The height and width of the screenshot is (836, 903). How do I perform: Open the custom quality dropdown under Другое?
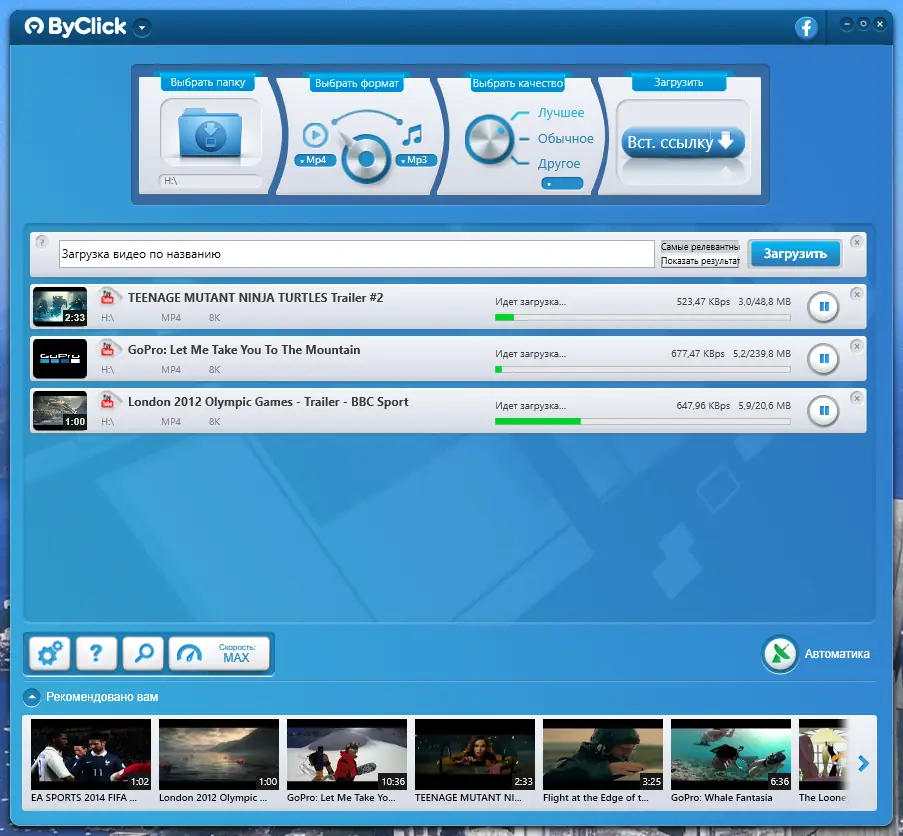(x=562, y=184)
